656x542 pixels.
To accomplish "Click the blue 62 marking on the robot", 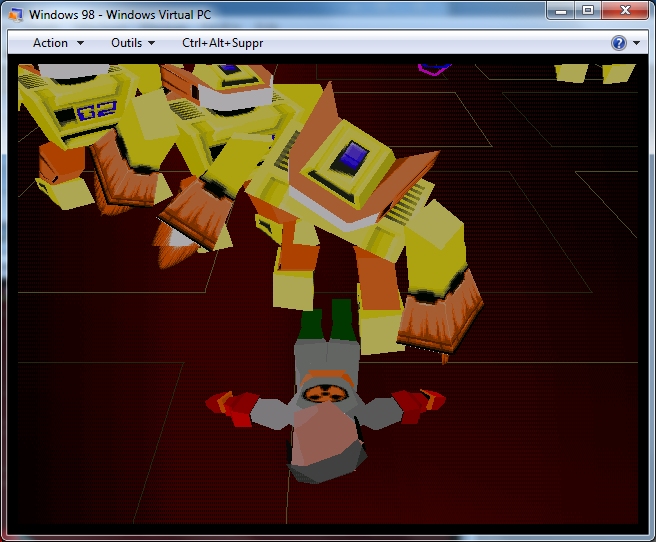I will point(96,111).
